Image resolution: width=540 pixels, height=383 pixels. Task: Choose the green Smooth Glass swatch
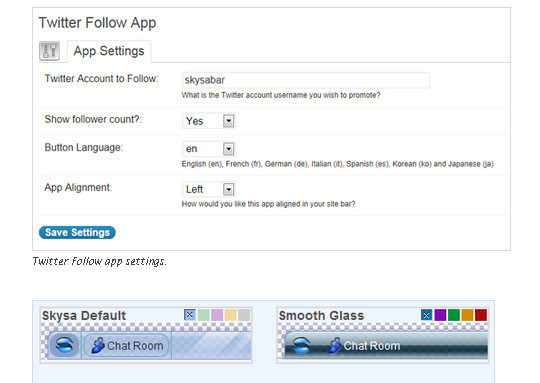[x=454, y=314]
